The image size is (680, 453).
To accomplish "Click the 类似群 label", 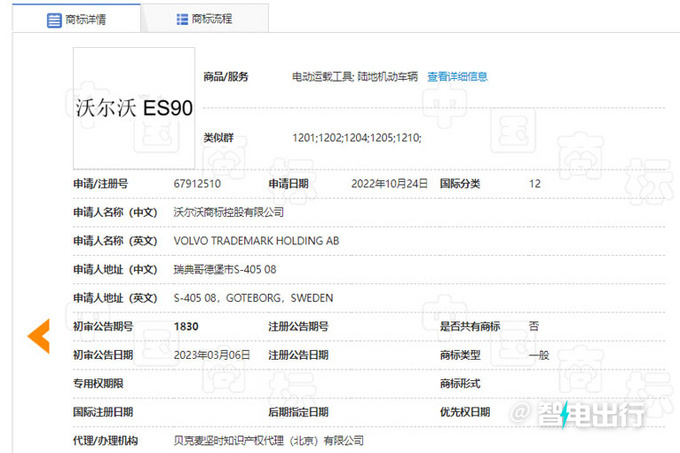I will (219, 138).
